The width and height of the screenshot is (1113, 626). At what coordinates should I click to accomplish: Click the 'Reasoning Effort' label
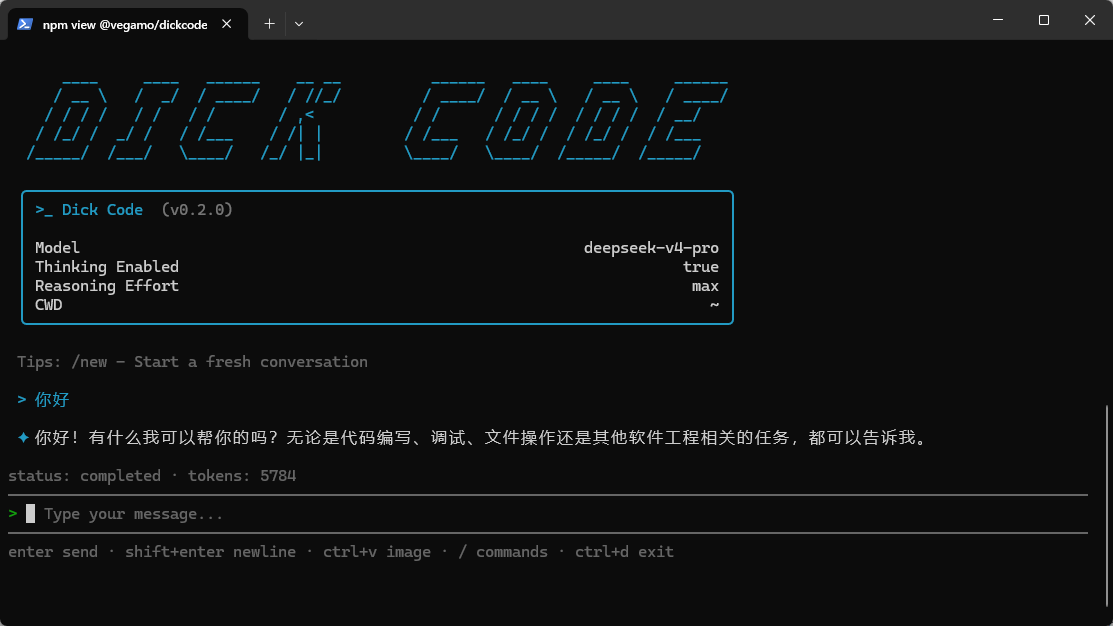pos(106,286)
